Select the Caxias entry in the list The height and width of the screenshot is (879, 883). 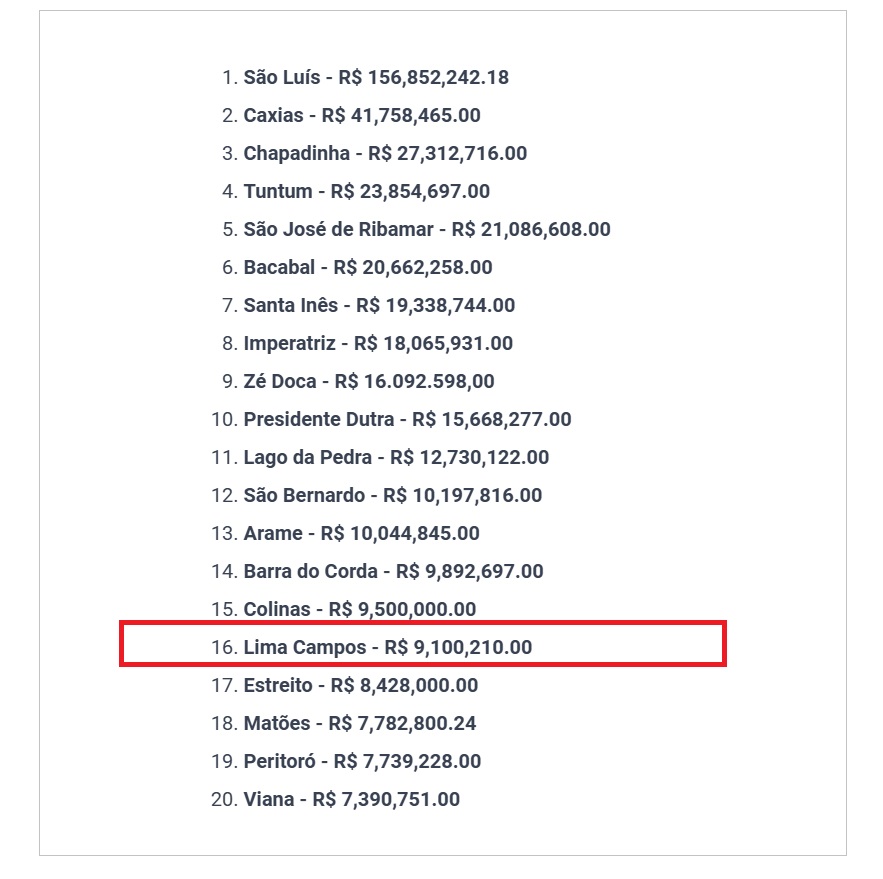361,116
